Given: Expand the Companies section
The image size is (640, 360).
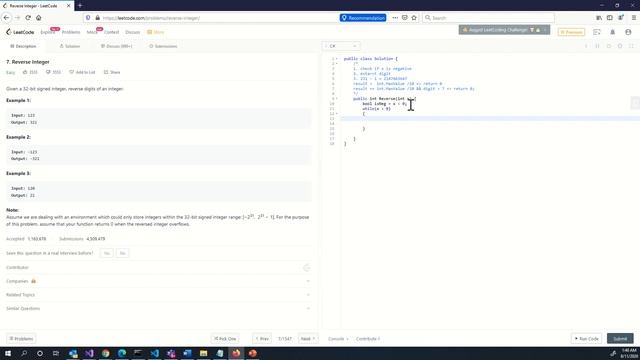Looking at the screenshot, I should [158, 281].
